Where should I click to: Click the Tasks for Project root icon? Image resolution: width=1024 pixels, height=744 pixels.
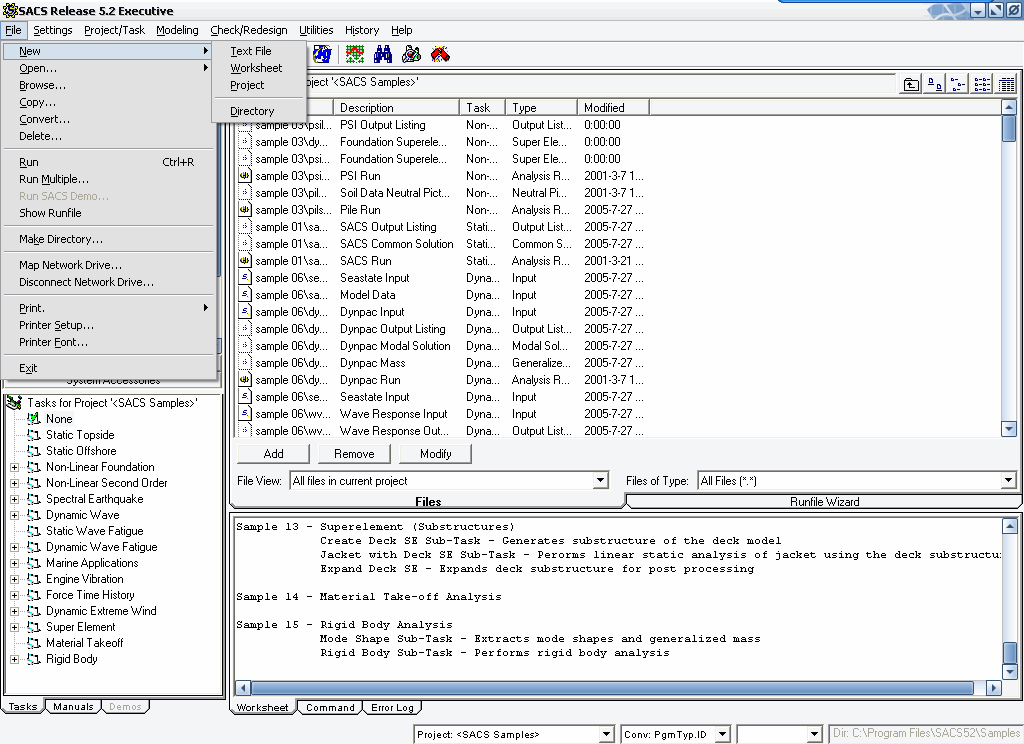[x=14, y=403]
